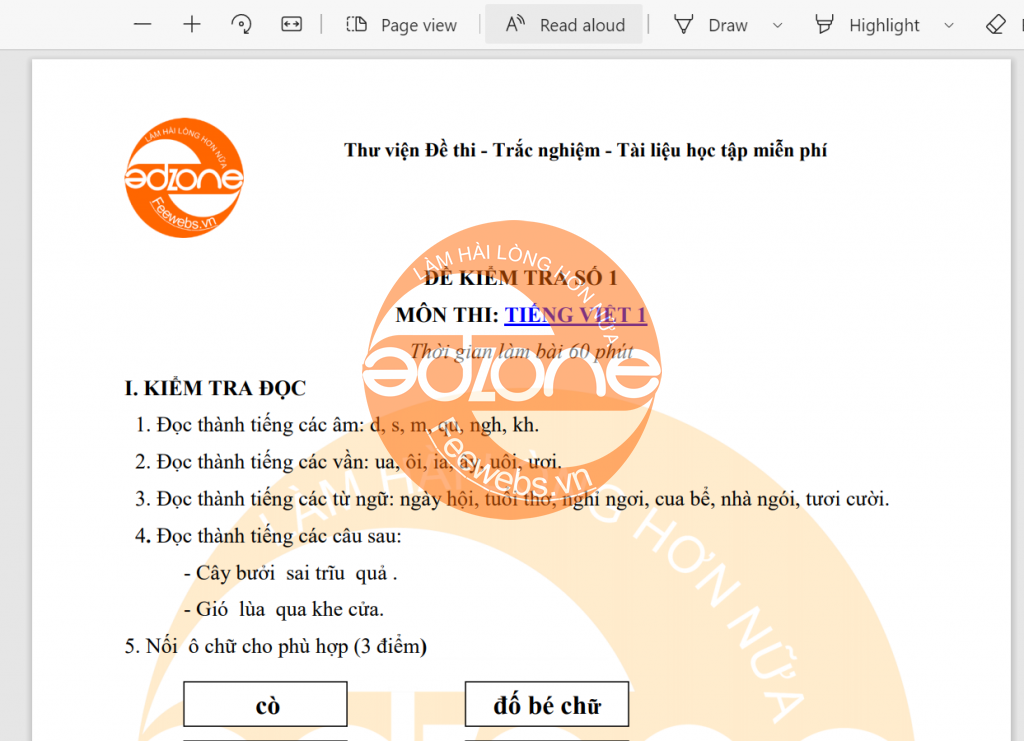
Task: Open the TIẾNG VIỆT 1 hyperlink
Action: [575, 315]
